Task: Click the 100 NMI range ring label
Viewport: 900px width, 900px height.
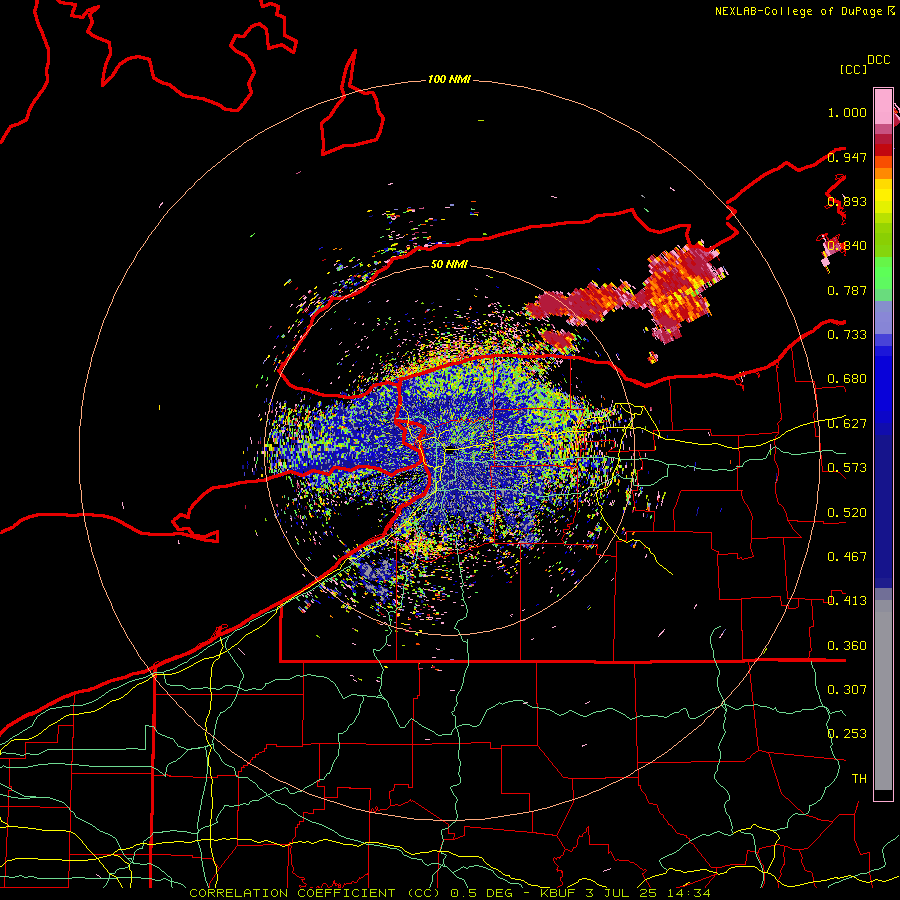Action: coord(449,79)
